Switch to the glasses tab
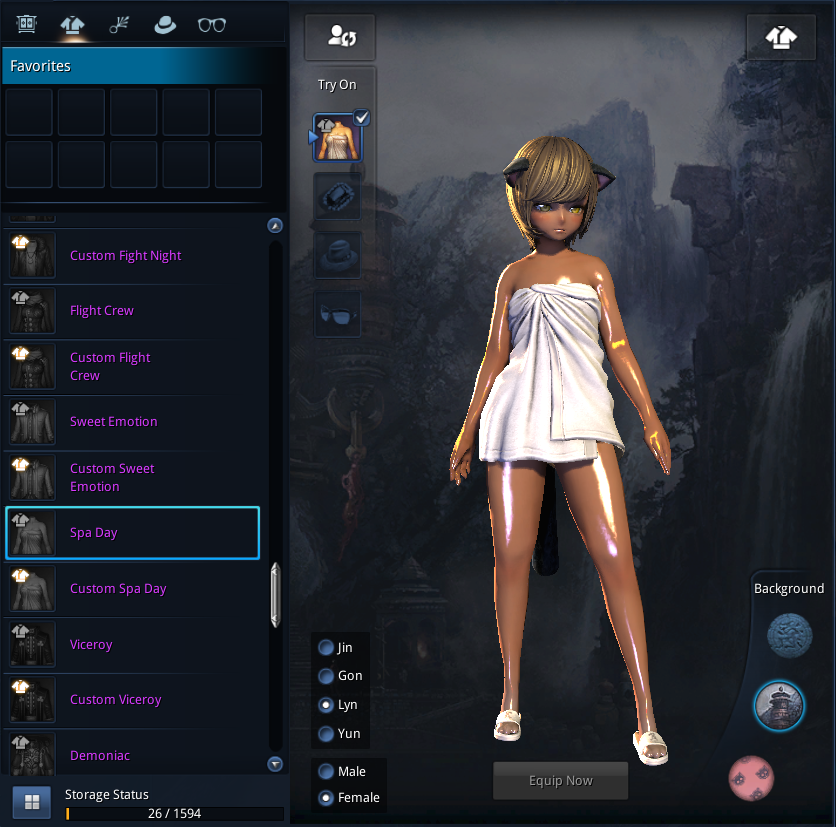Screen dimensions: 836x827 212,25
